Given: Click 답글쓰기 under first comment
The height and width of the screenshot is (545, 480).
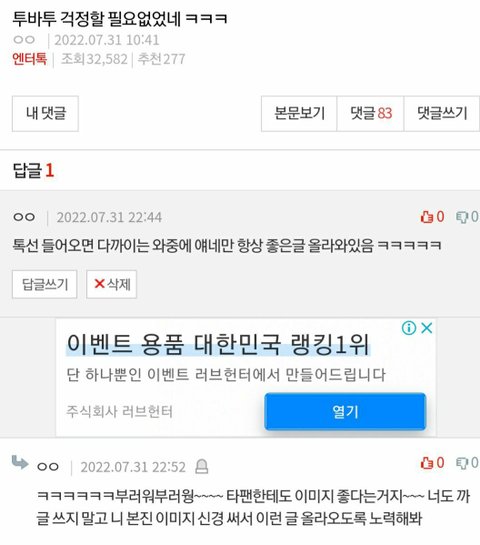Looking at the screenshot, I should tap(44, 284).
